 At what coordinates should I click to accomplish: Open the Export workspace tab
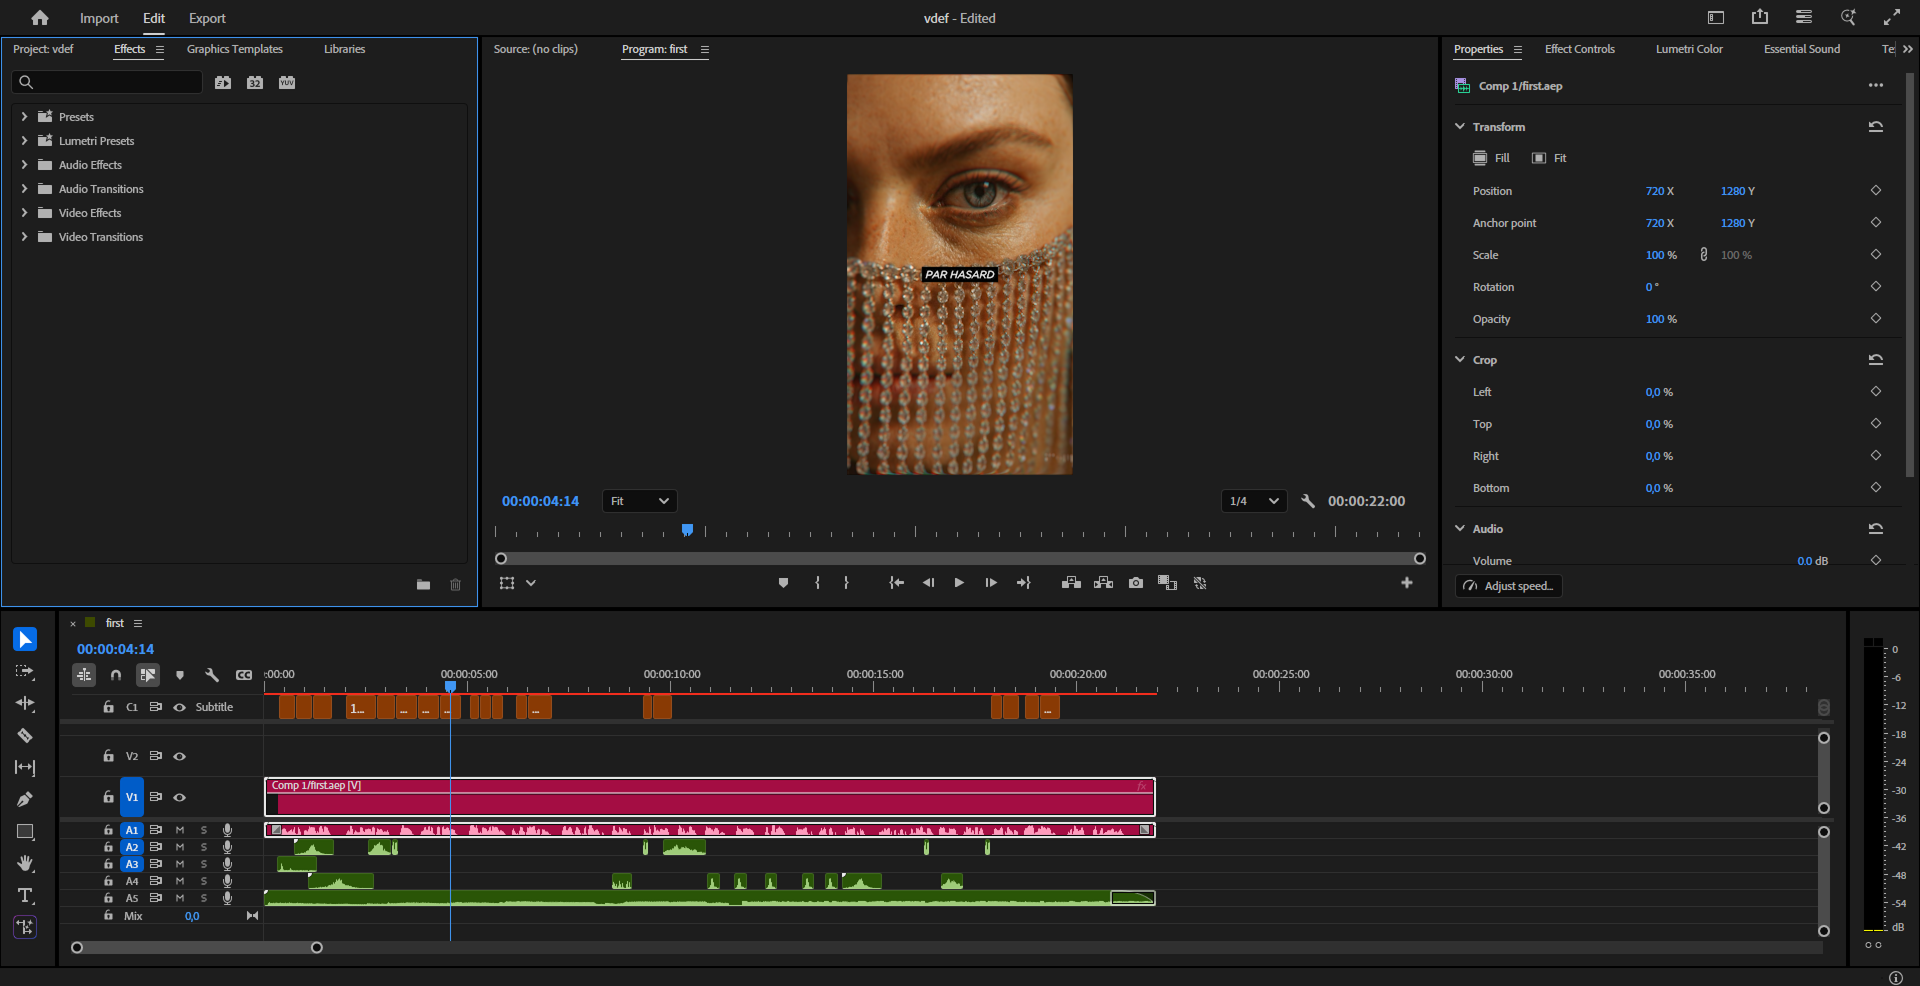pyautogui.click(x=207, y=18)
